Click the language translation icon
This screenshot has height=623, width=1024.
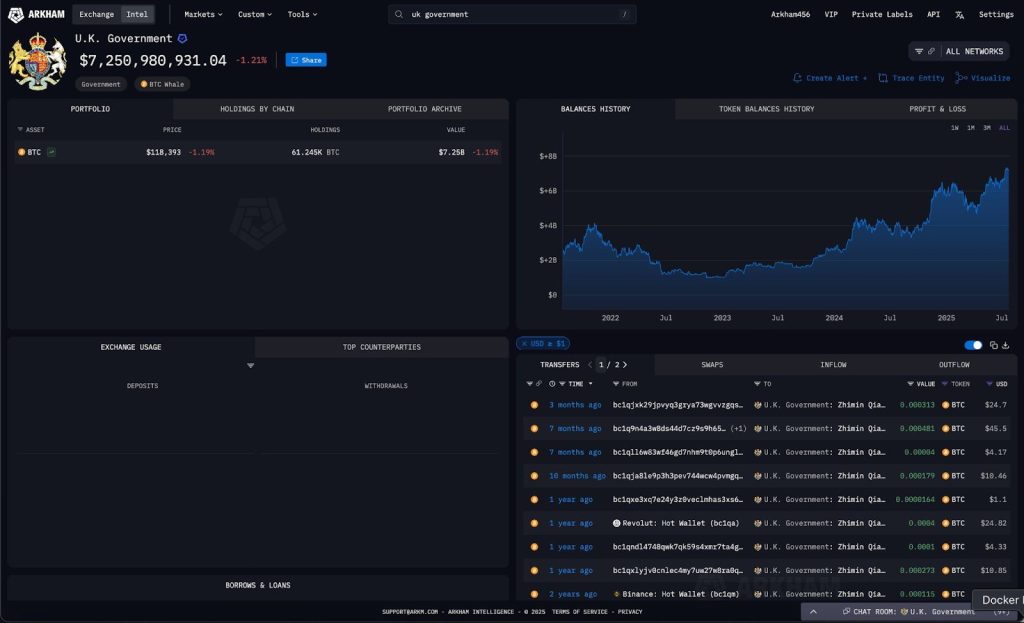[x=959, y=15]
